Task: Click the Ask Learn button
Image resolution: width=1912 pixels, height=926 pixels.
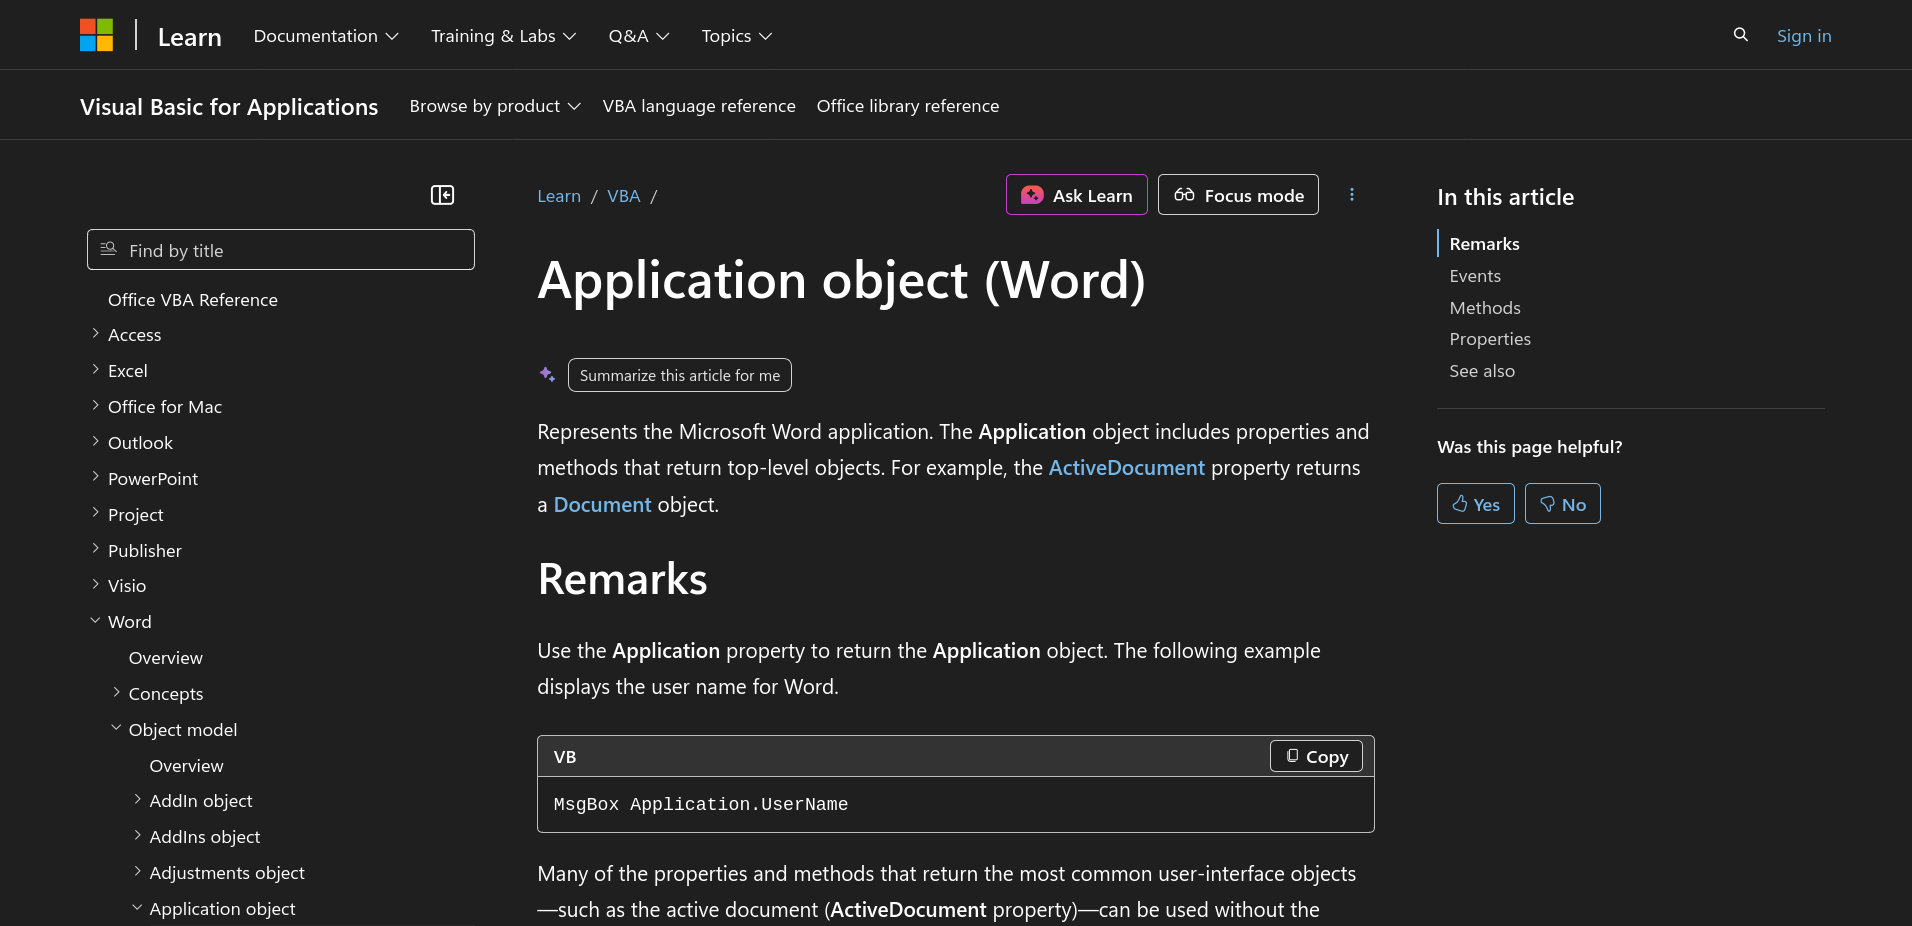Action: tap(1076, 195)
